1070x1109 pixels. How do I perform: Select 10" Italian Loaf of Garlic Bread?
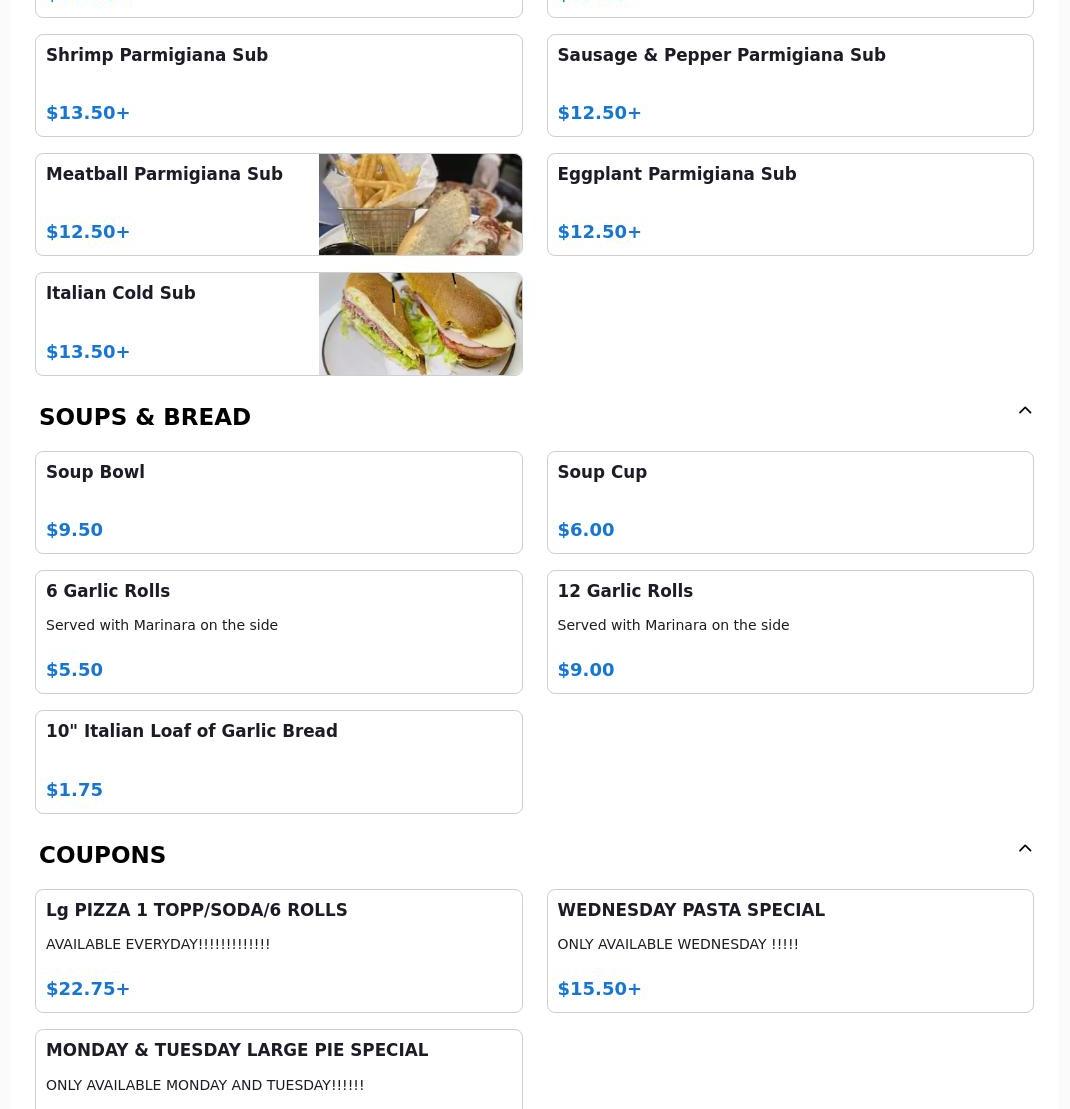(278, 761)
